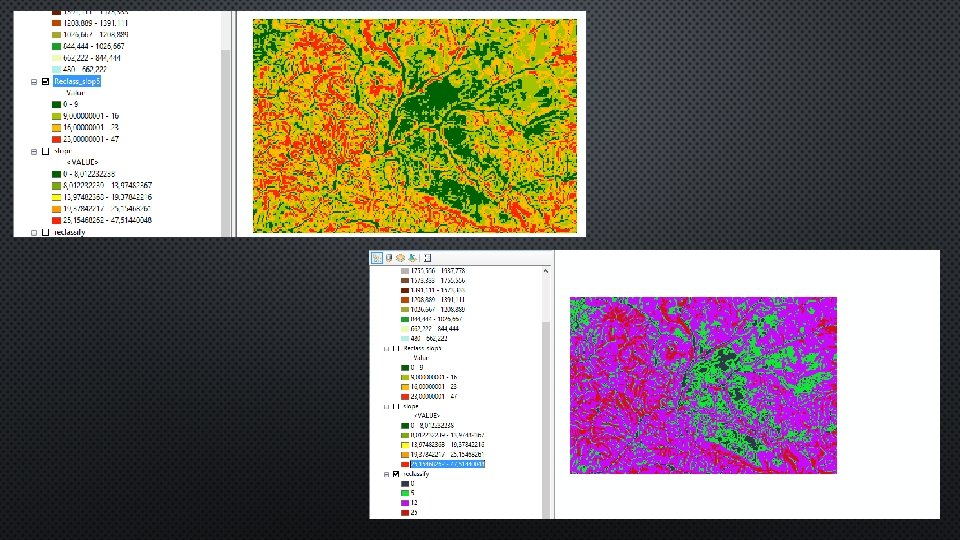Select List By Source icon in lower panel
This screenshot has height=540, width=960.
pos(389,258)
